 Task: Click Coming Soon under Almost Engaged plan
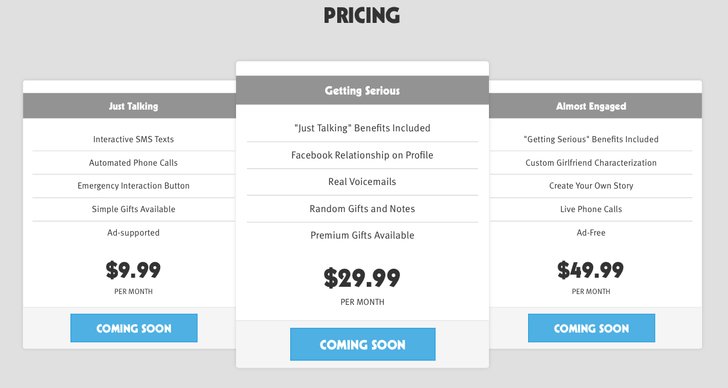[x=591, y=328]
